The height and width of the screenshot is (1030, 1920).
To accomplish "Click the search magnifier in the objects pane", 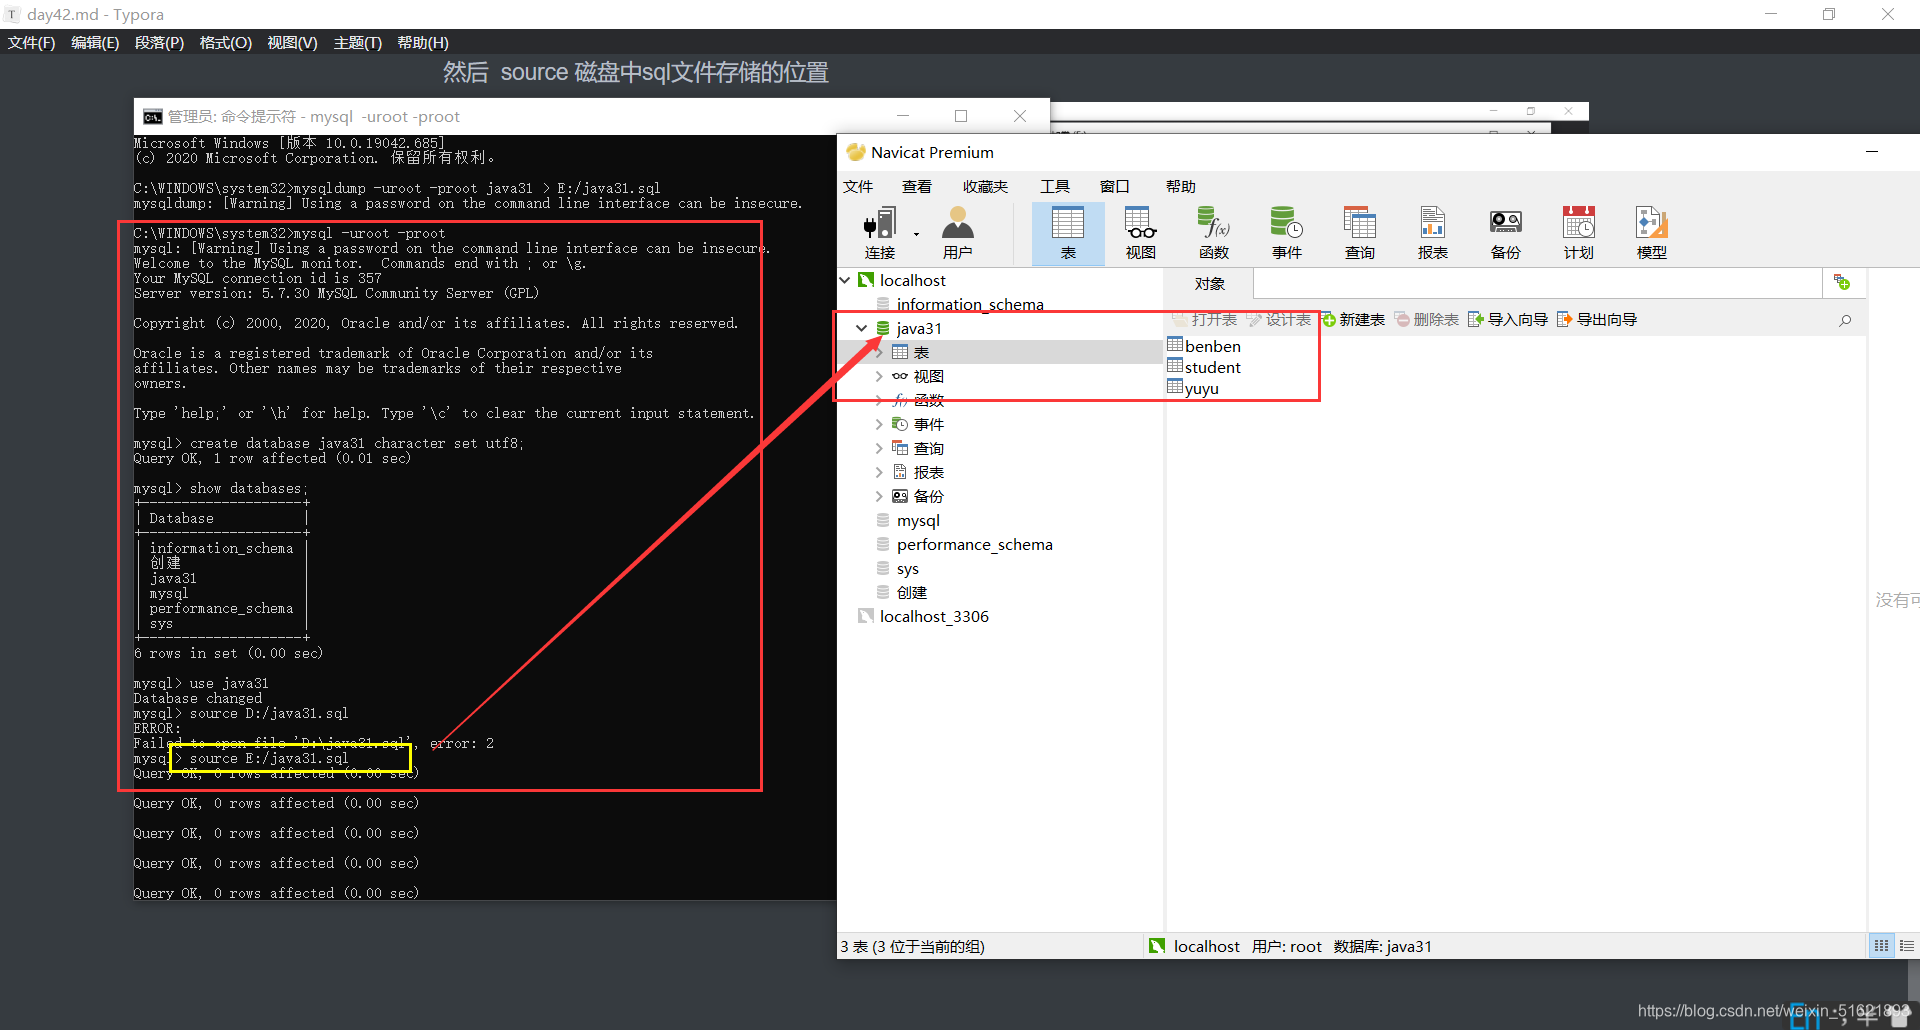I will pos(1845,320).
